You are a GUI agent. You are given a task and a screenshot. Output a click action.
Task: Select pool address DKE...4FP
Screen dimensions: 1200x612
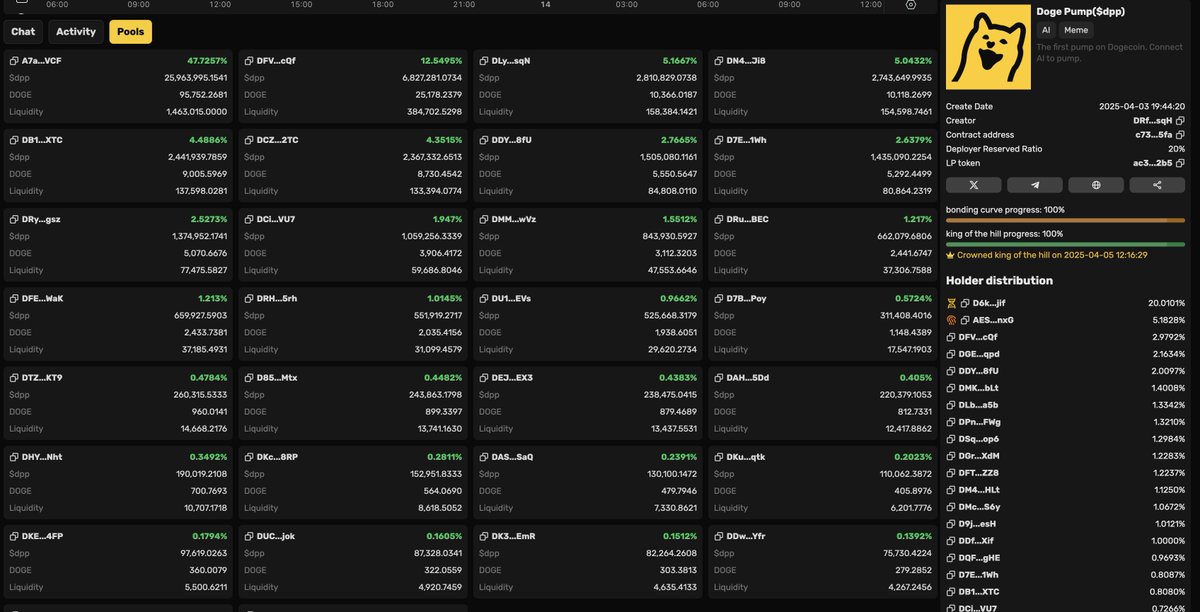click(42, 536)
